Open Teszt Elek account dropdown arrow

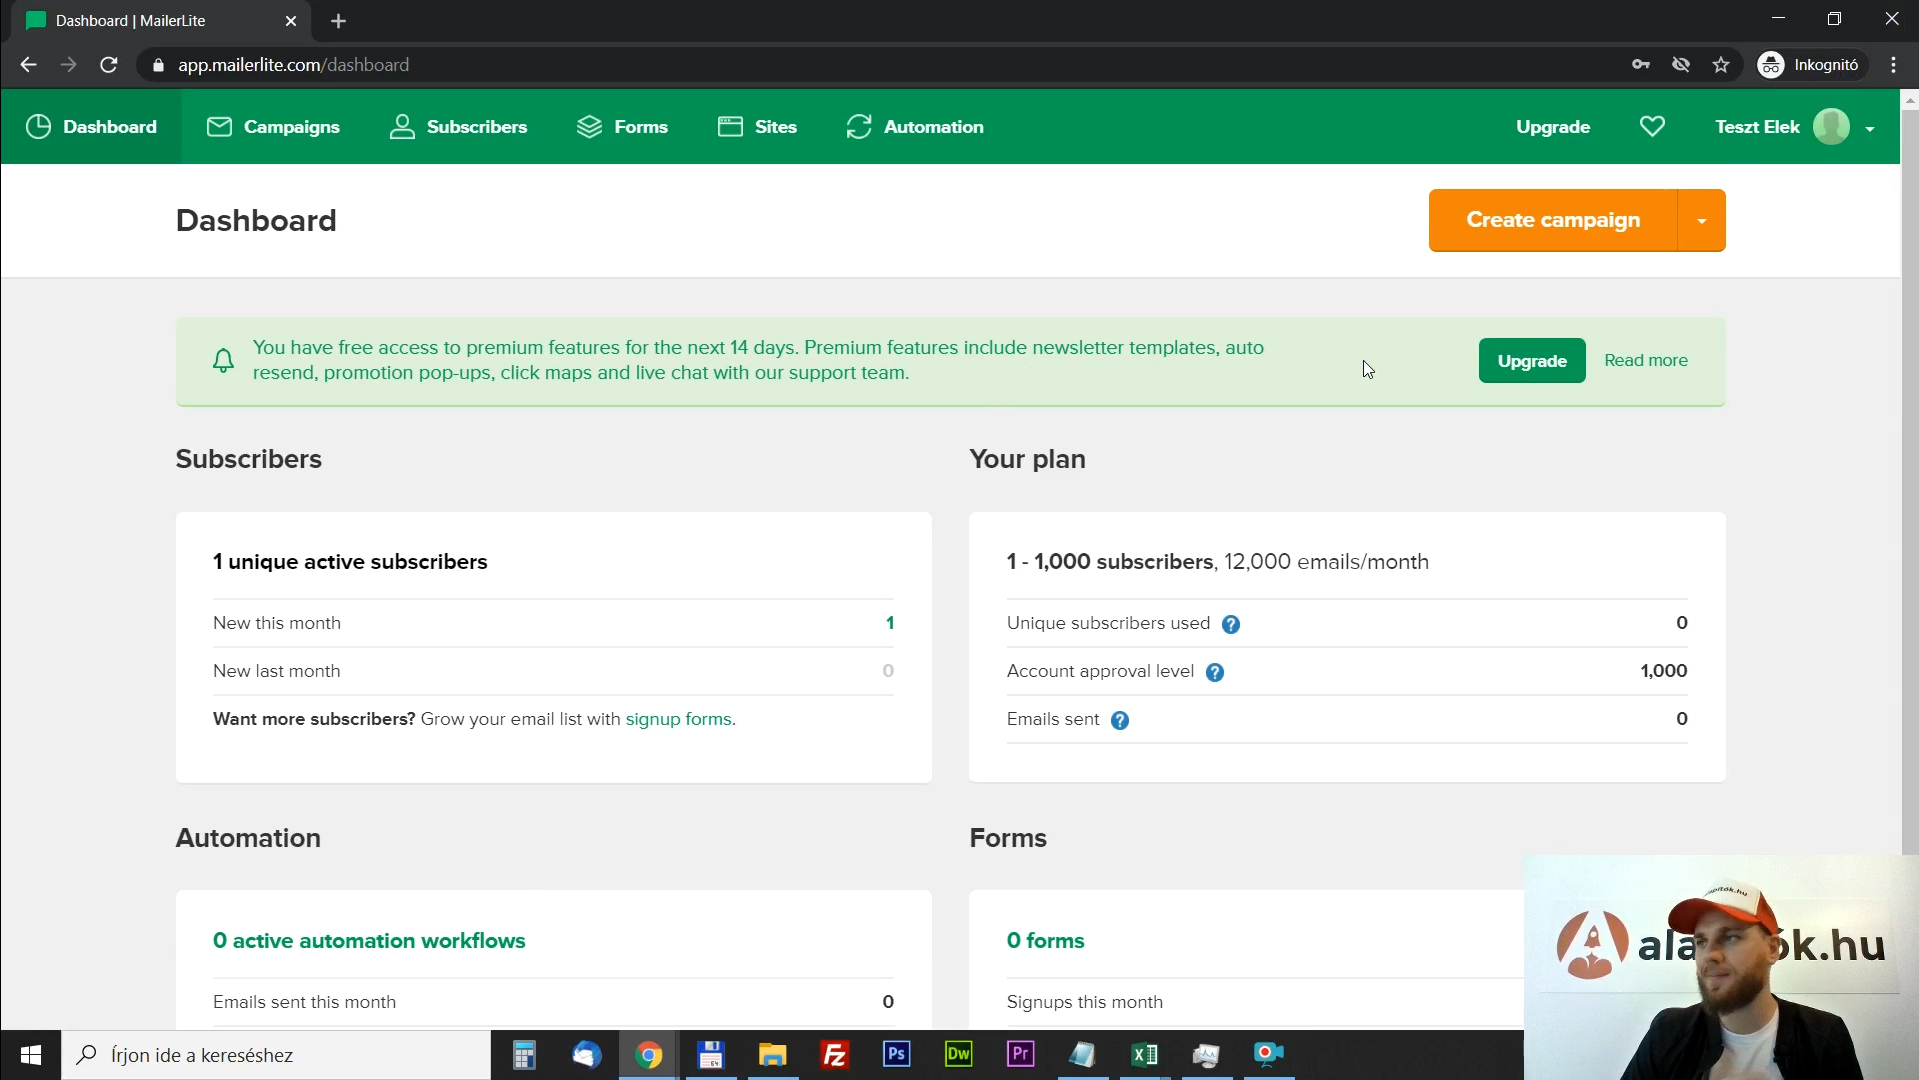1870,129
